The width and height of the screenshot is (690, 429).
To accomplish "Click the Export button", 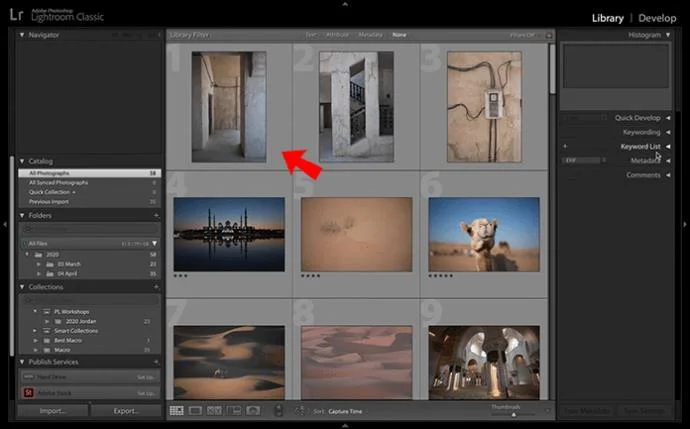I will click(x=126, y=411).
